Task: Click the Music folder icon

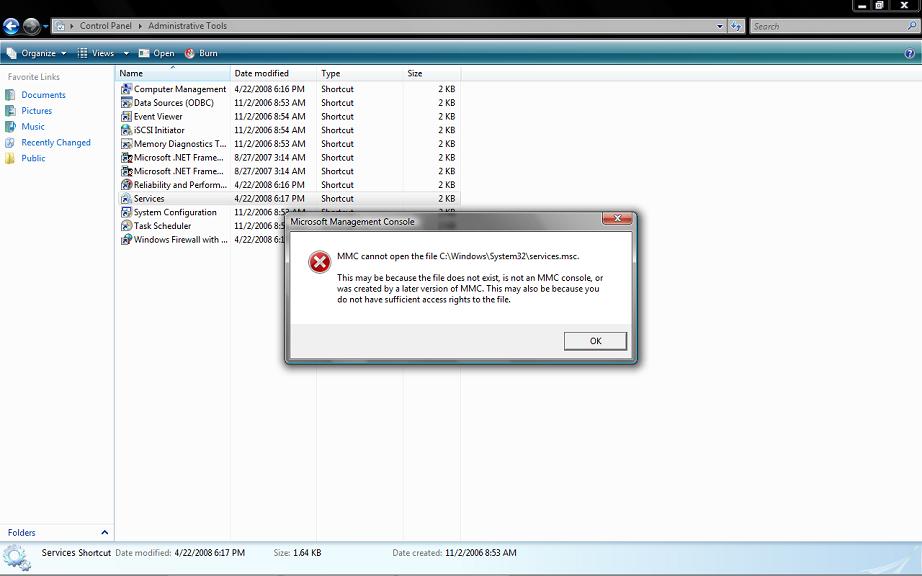Action: [x=10, y=126]
